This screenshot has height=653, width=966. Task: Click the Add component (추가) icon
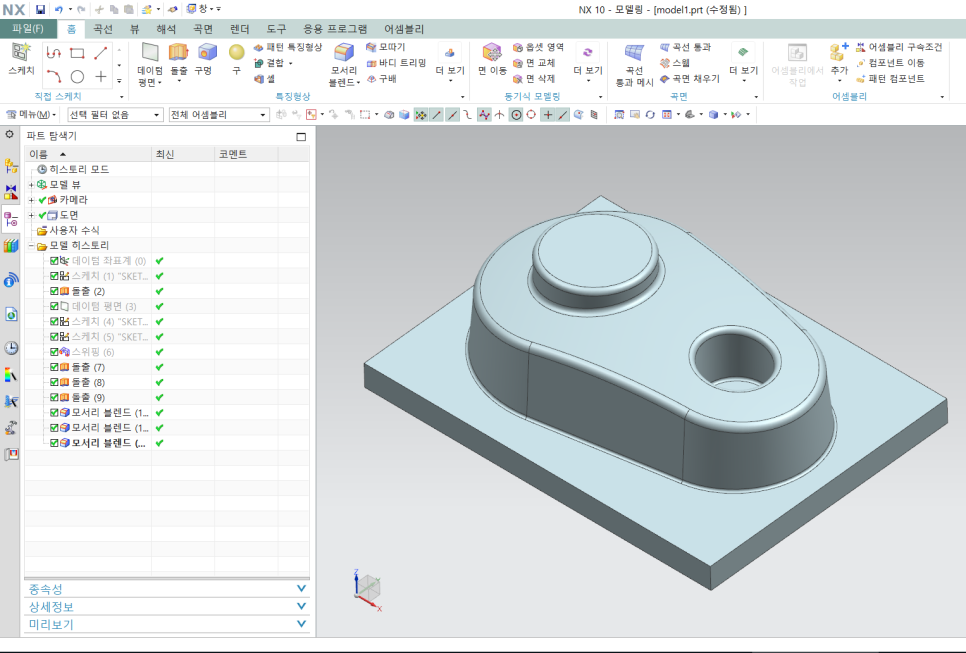[x=838, y=52]
